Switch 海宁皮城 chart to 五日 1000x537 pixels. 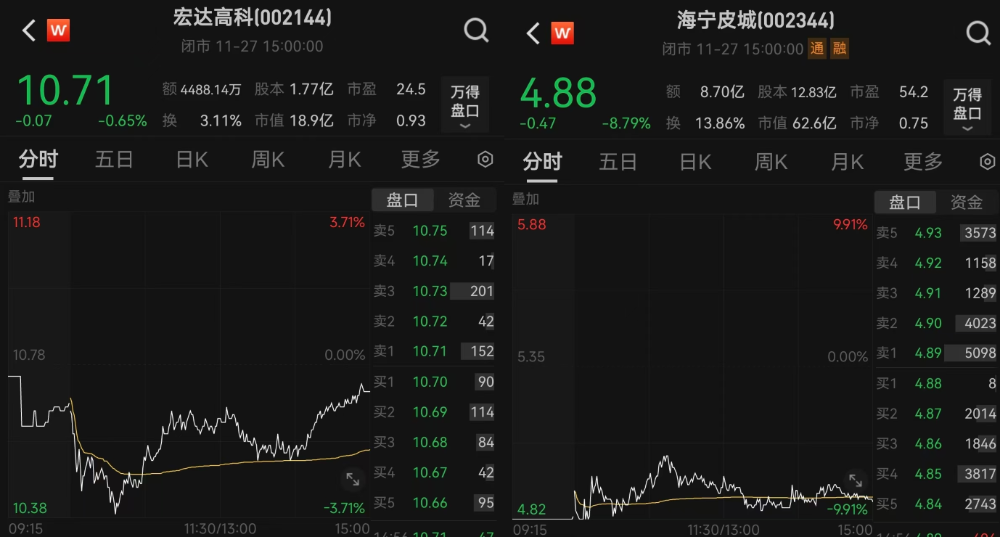pos(618,161)
